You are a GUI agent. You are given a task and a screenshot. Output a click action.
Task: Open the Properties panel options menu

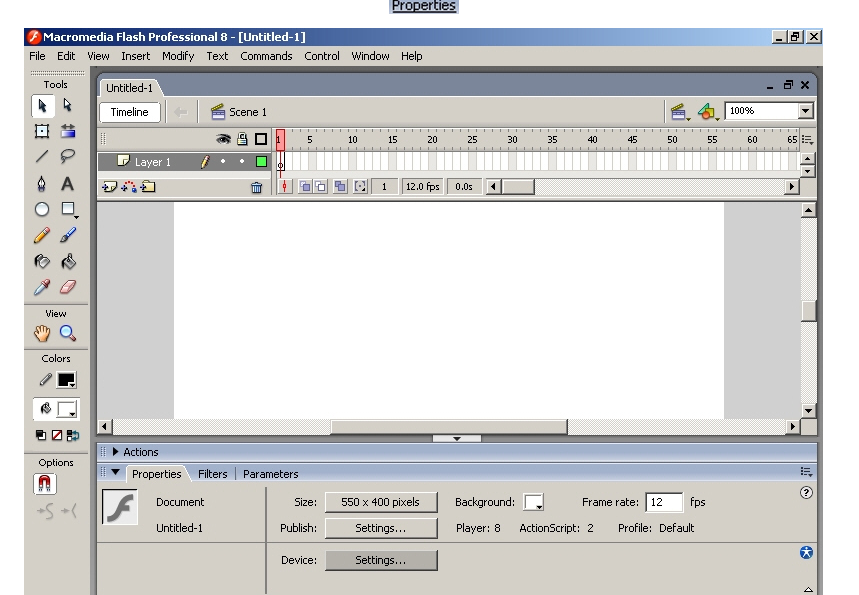pos(806,472)
